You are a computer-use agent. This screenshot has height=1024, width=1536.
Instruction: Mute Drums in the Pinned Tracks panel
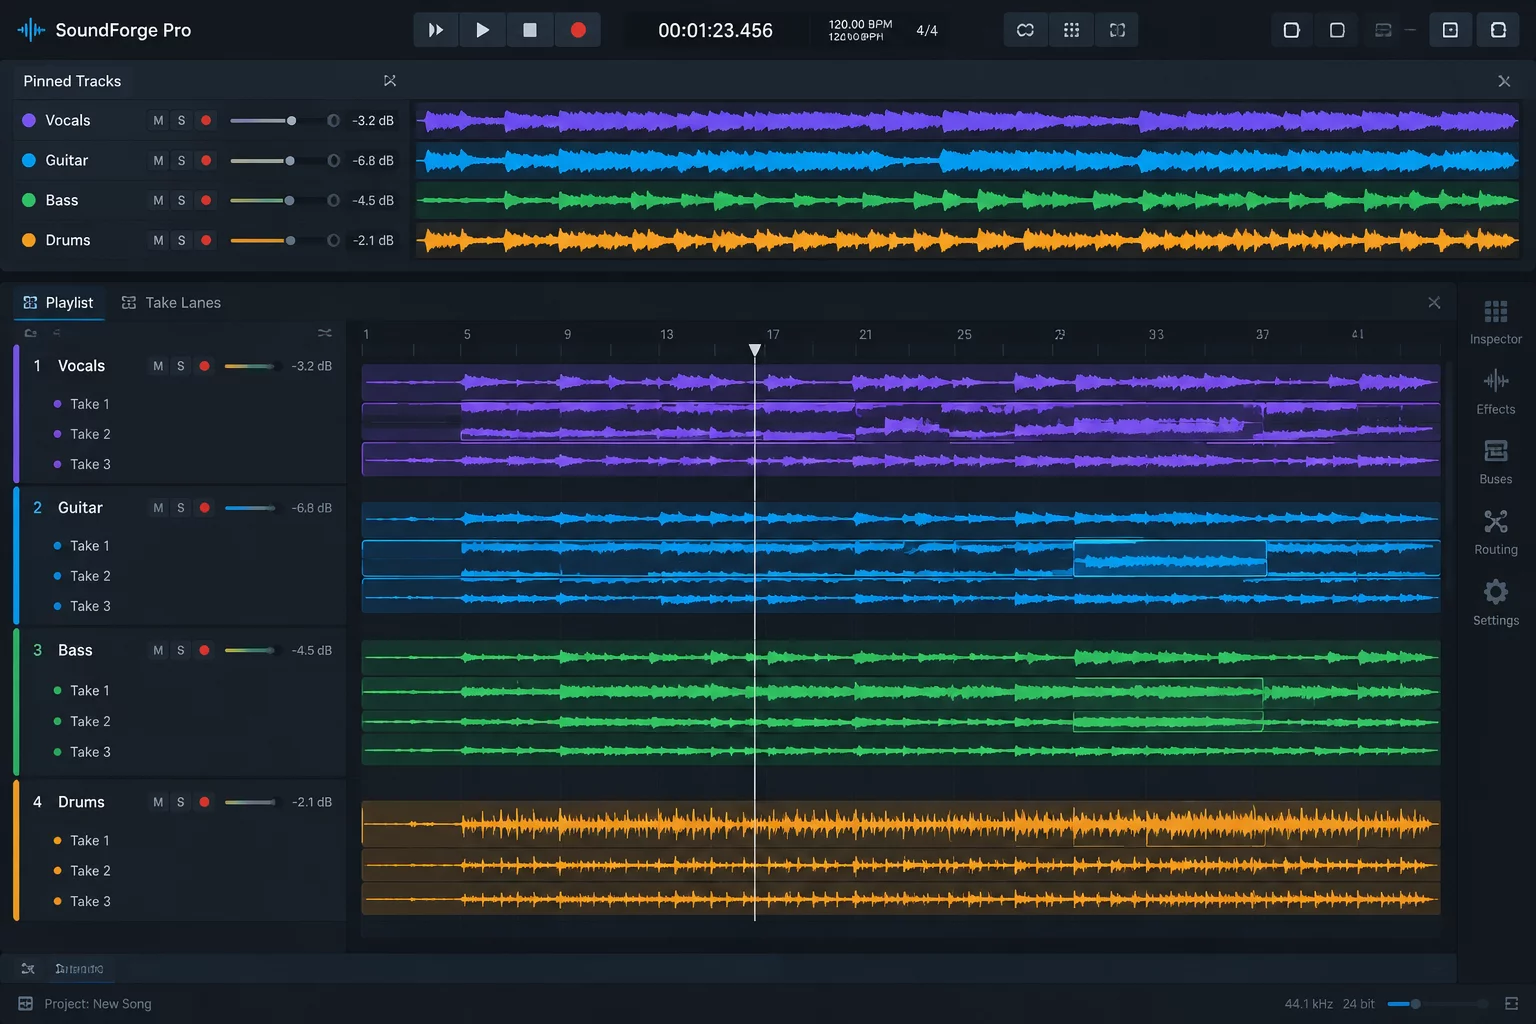pyautogui.click(x=158, y=240)
